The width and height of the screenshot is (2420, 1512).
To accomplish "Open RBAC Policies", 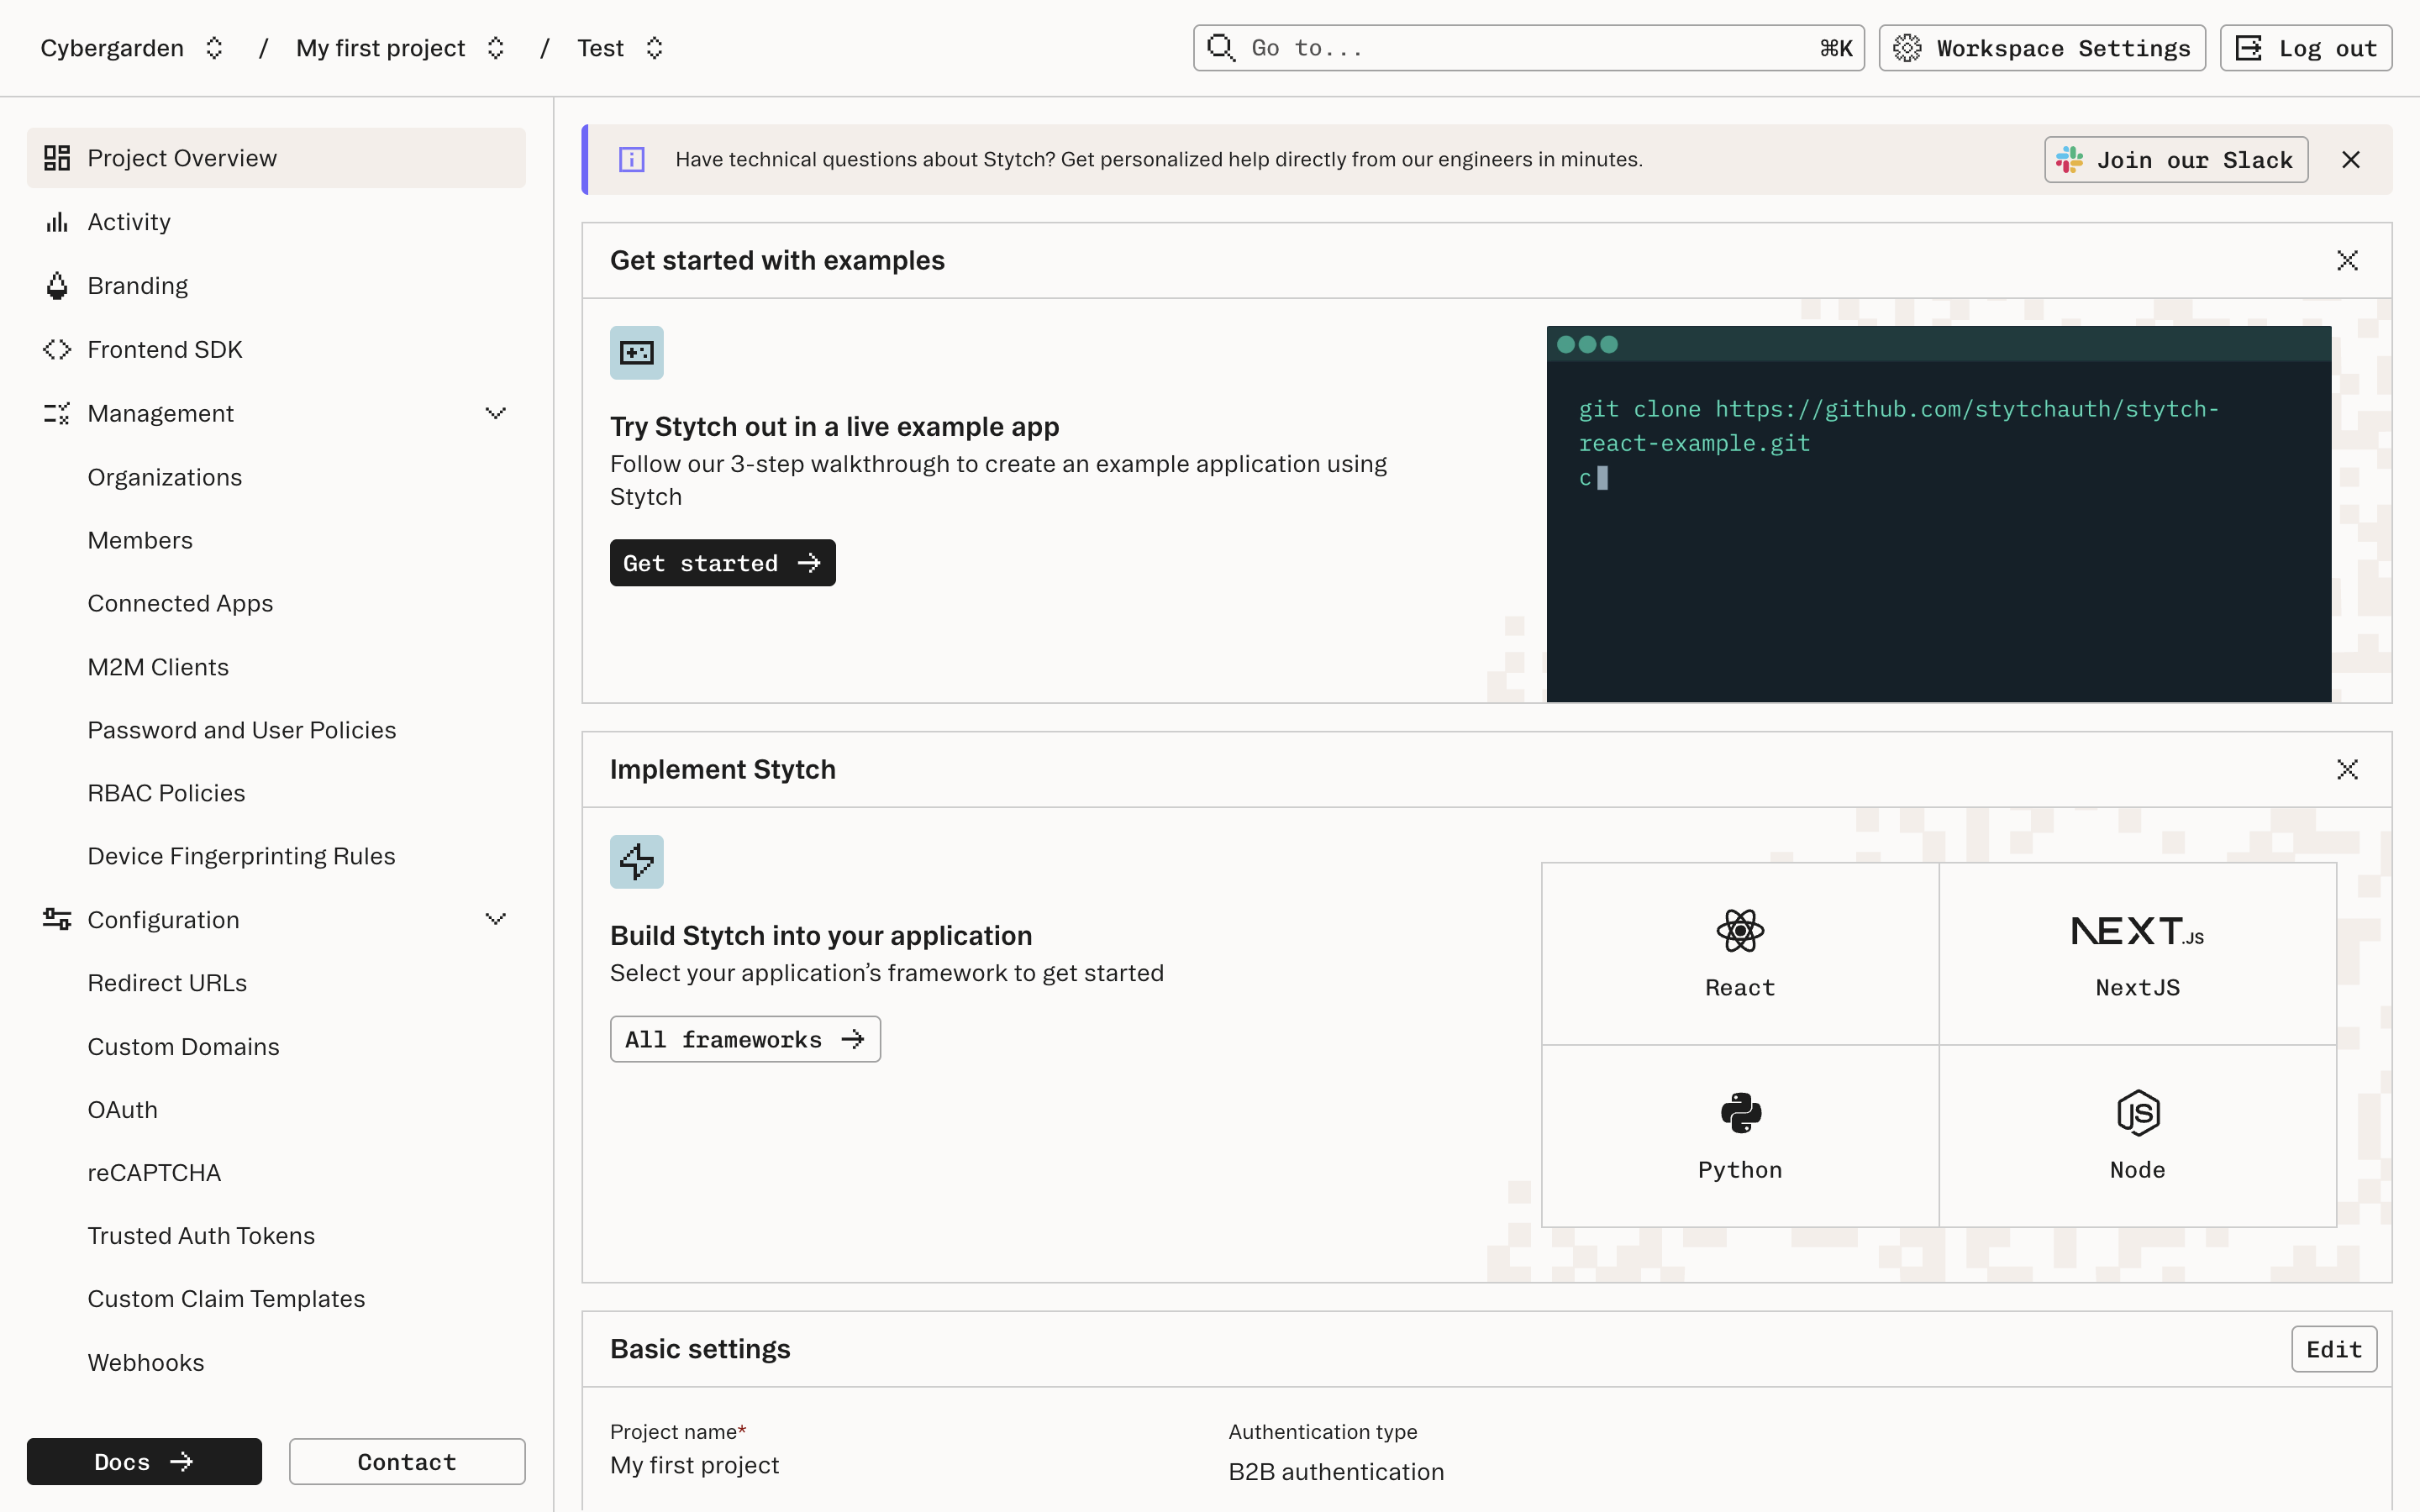I will 166,793.
